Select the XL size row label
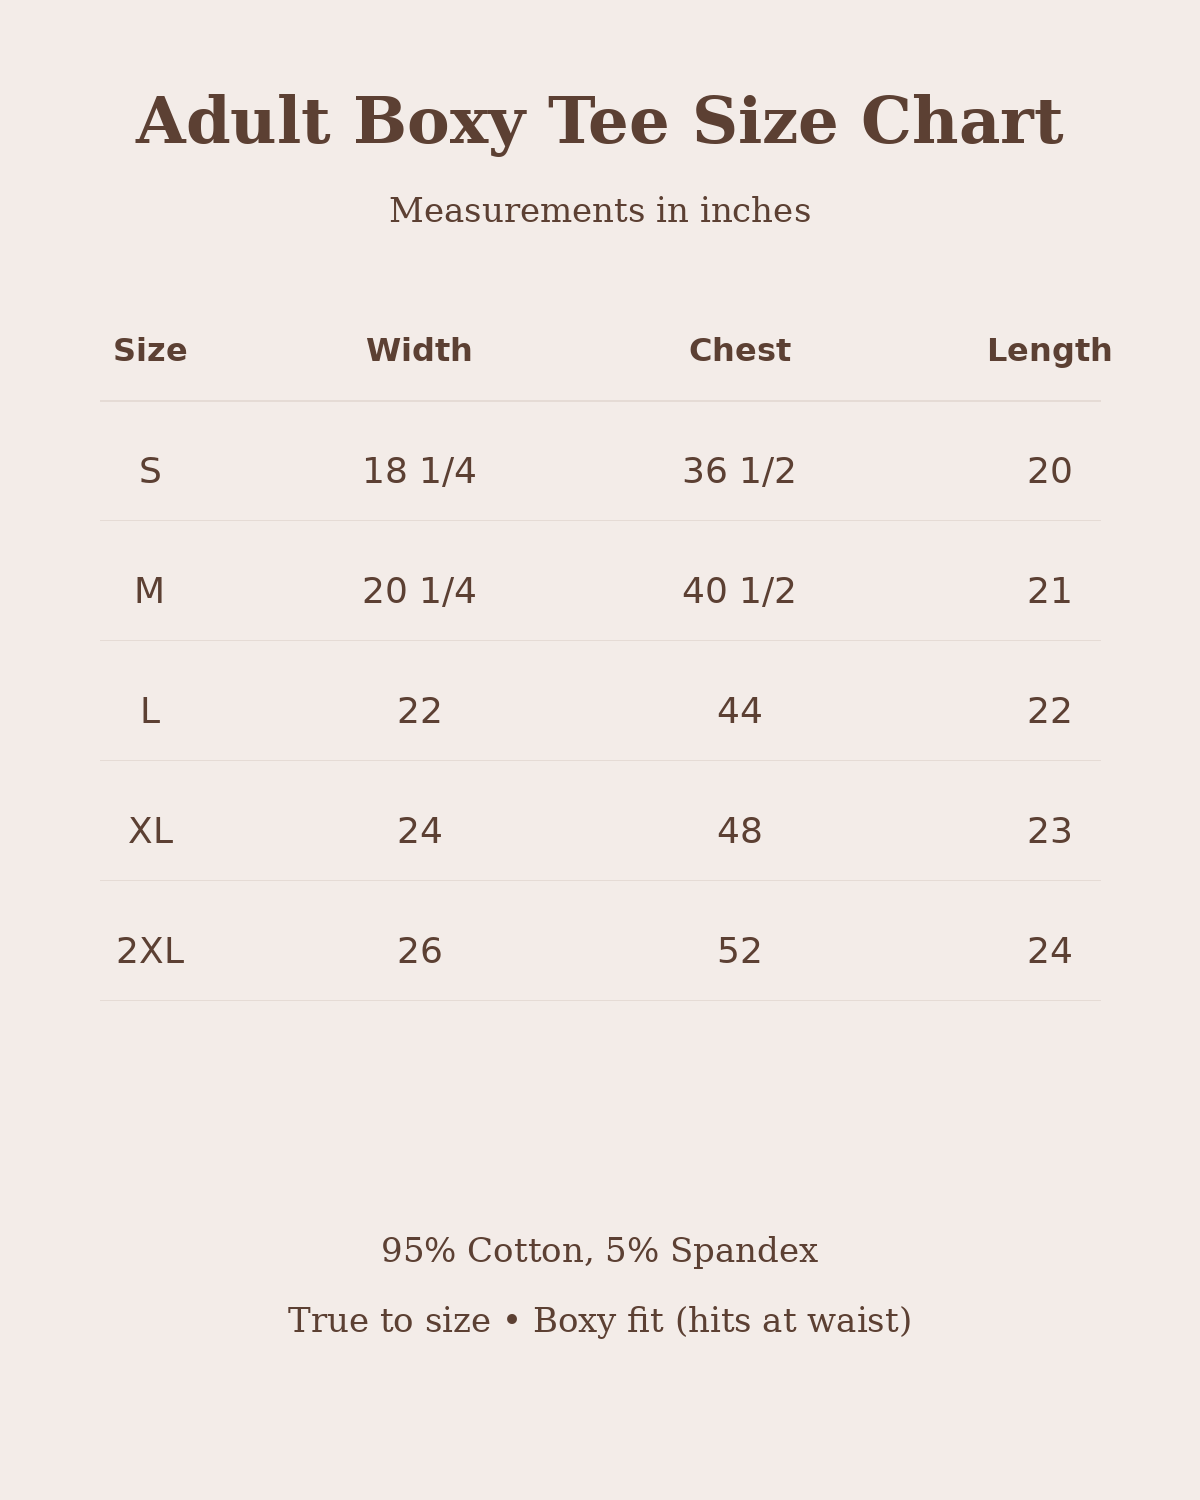 click(150, 831)
